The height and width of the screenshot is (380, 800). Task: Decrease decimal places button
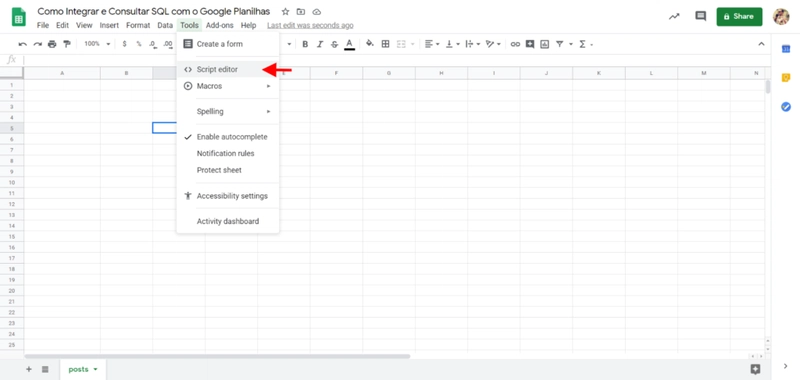click(153, 44)
